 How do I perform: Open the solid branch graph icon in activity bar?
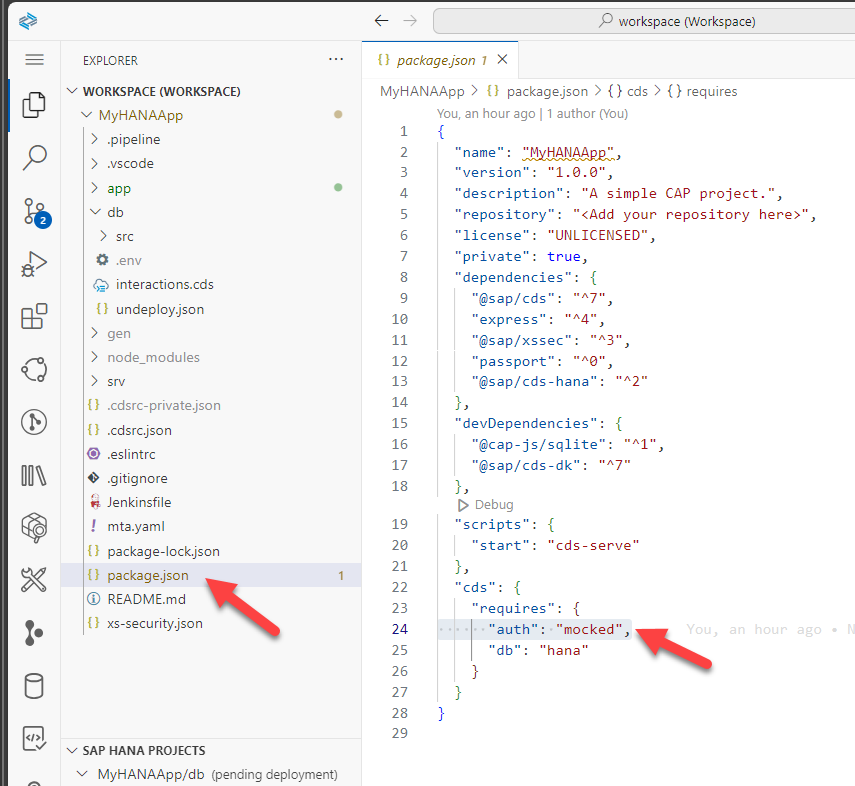click(34, 633)
